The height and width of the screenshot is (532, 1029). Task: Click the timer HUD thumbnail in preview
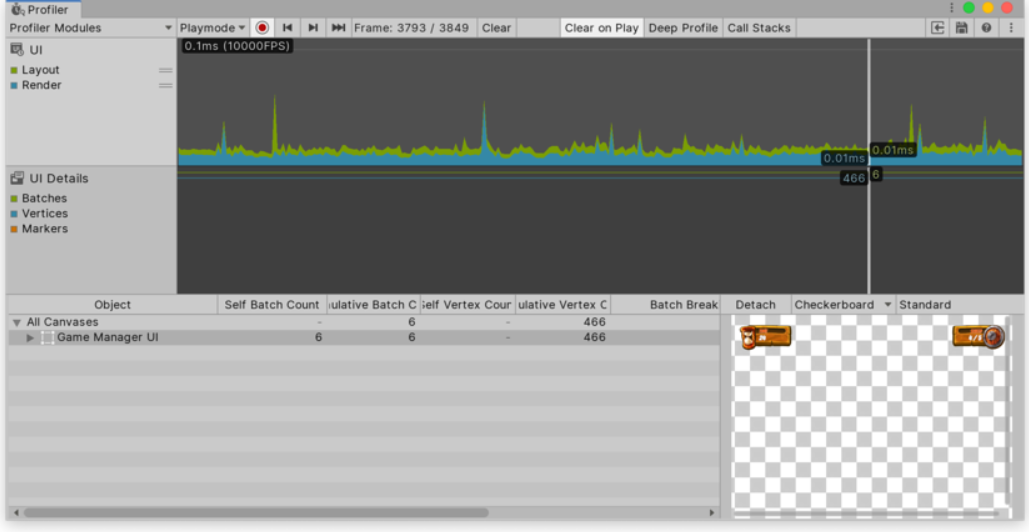click(765, 337)
